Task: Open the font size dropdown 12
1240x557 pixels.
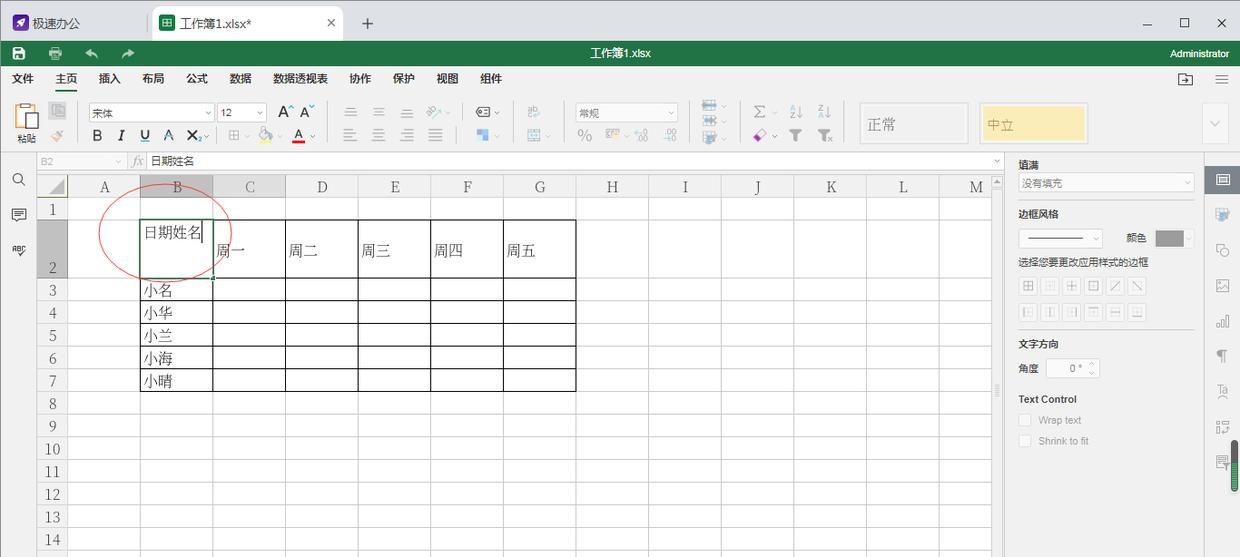Action: (x=243, y=113)
